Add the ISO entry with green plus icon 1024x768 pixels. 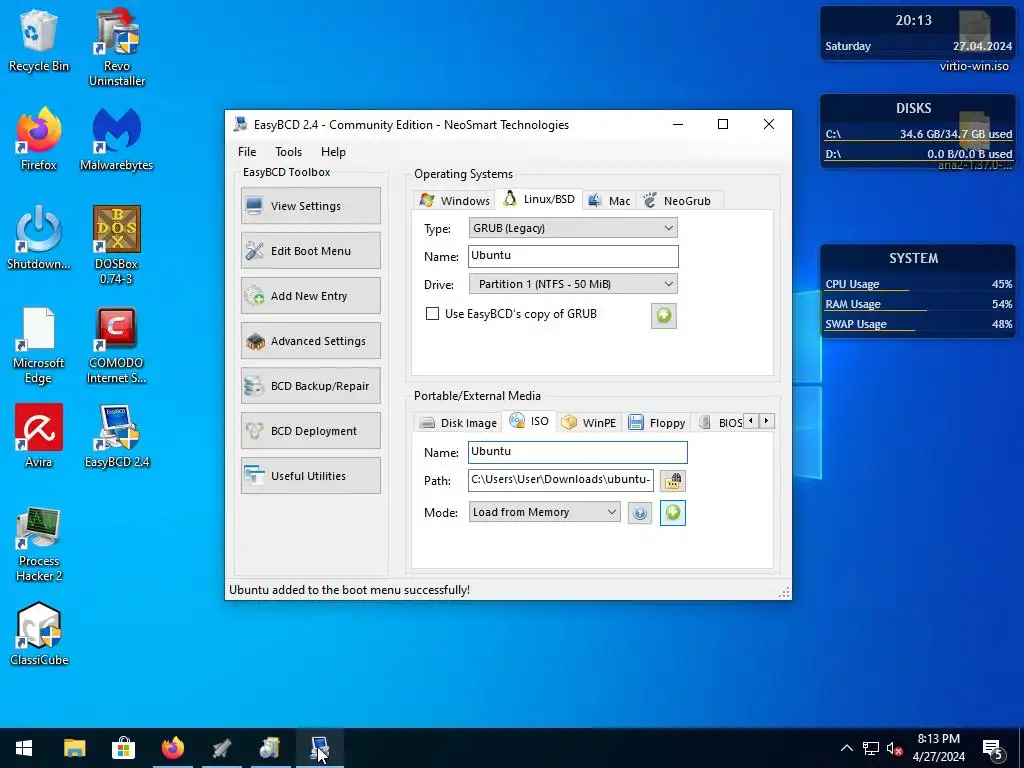click(x=673, y=513)
